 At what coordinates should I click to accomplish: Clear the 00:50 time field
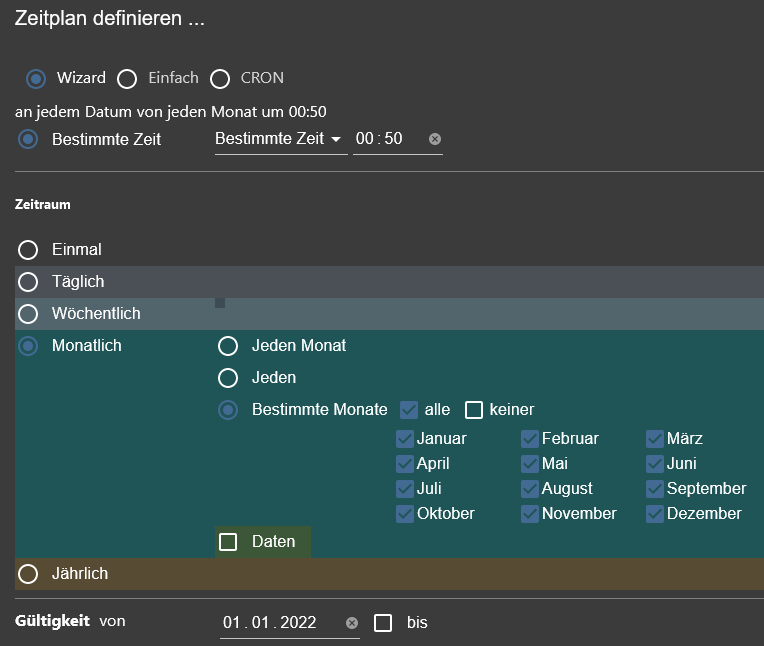(435, 139)
